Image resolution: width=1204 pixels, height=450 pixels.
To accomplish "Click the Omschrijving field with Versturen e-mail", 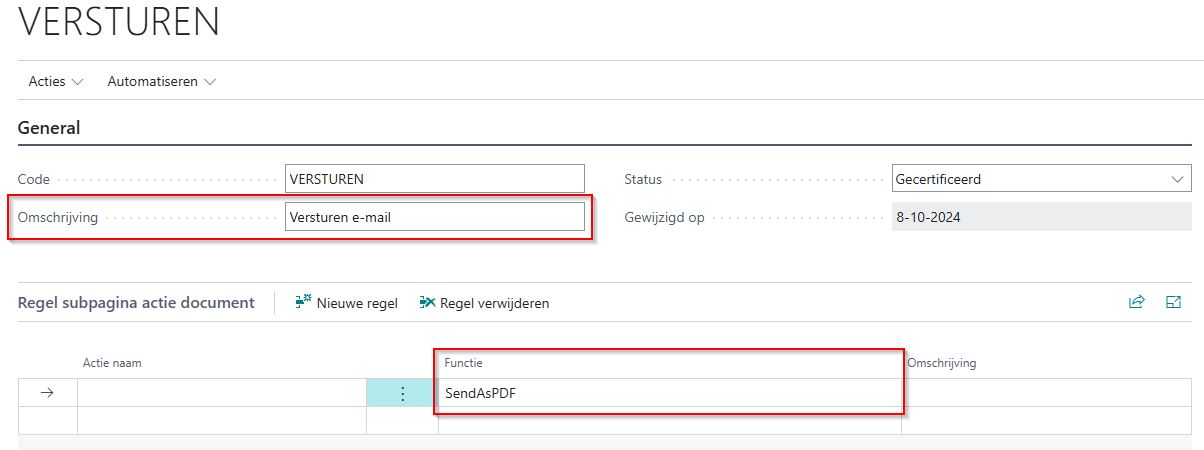I will click(x=434, y=217).
